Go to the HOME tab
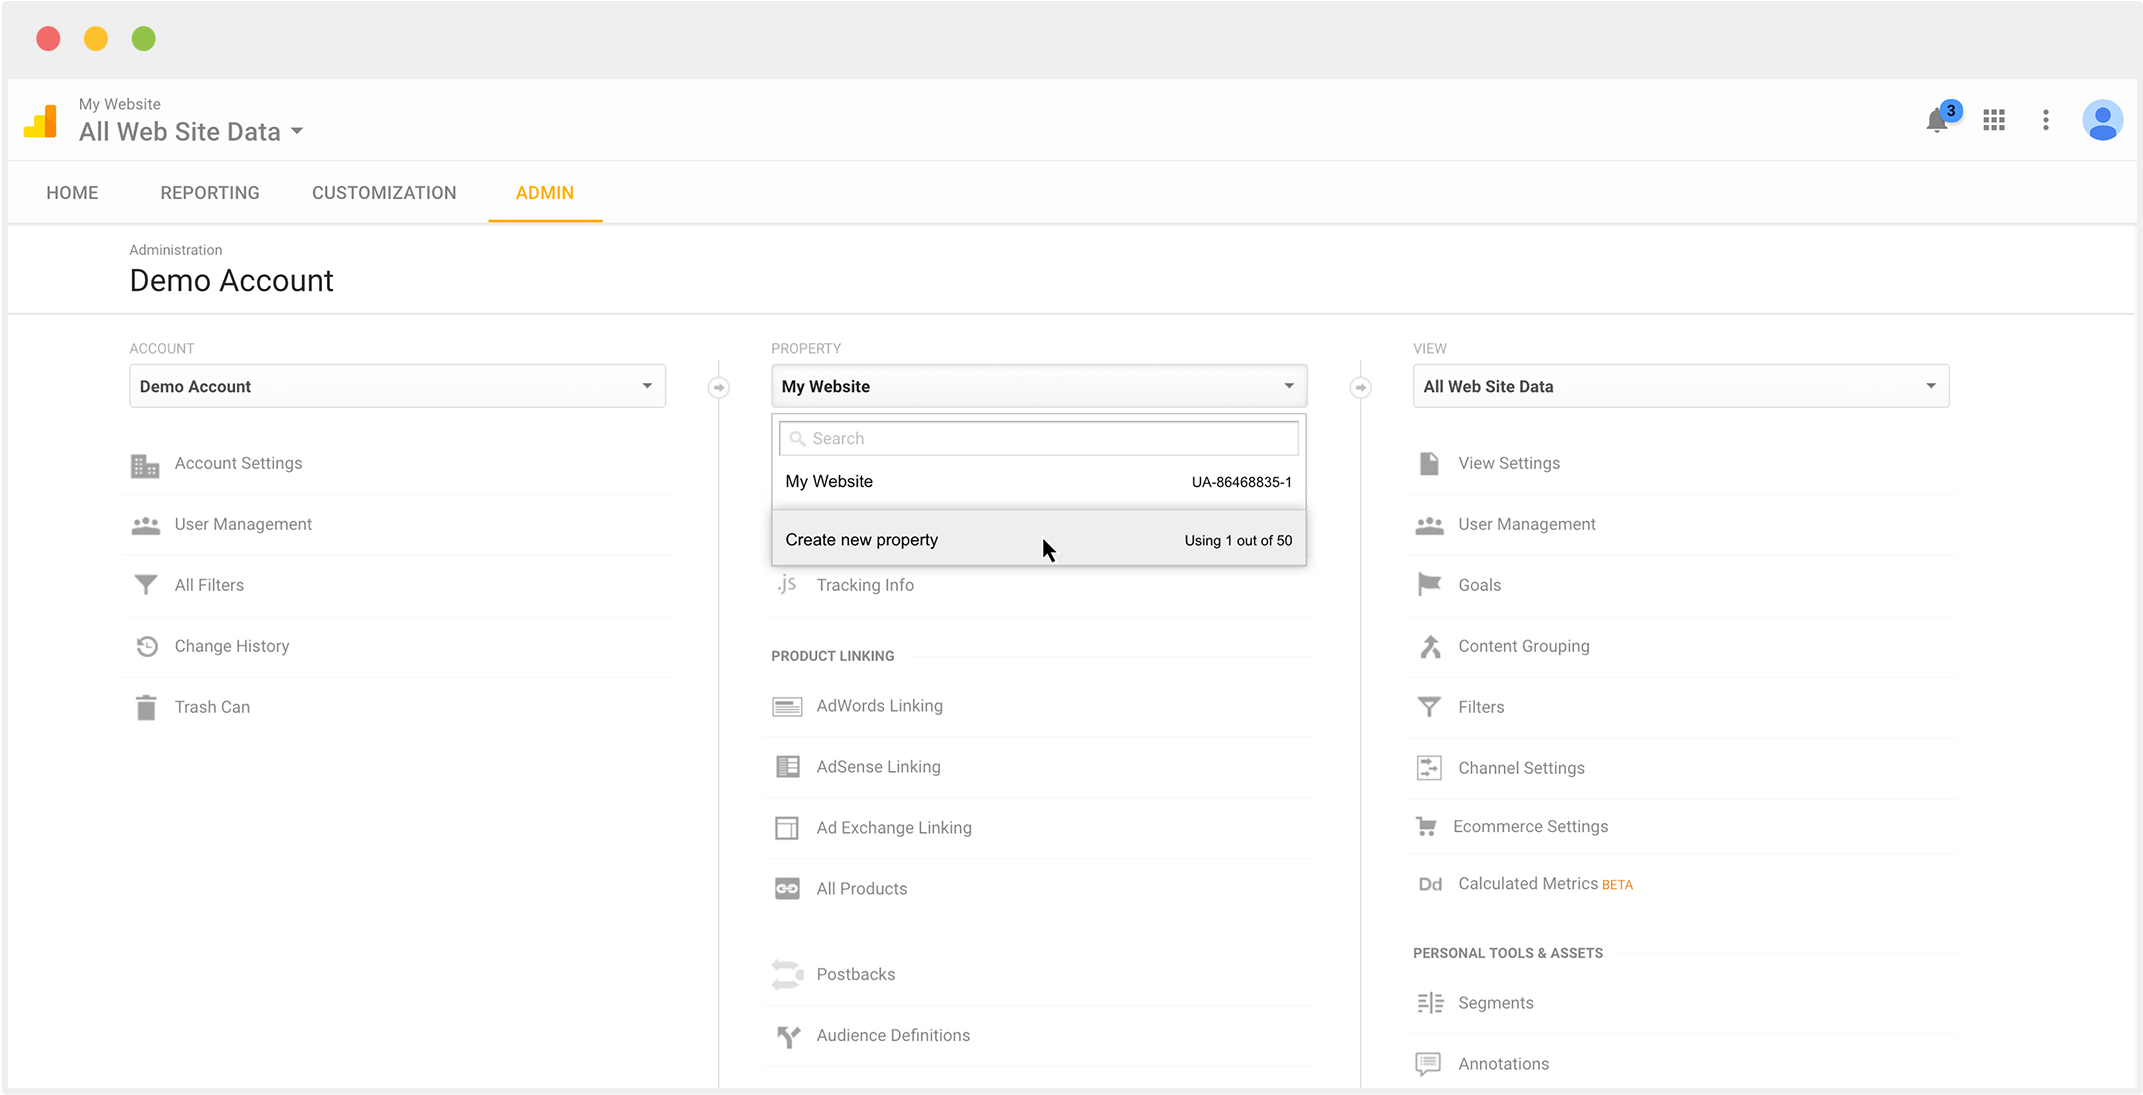The height and width of the screenshot is (1095, 2143). pyautogui.click(x=72, y=193)
